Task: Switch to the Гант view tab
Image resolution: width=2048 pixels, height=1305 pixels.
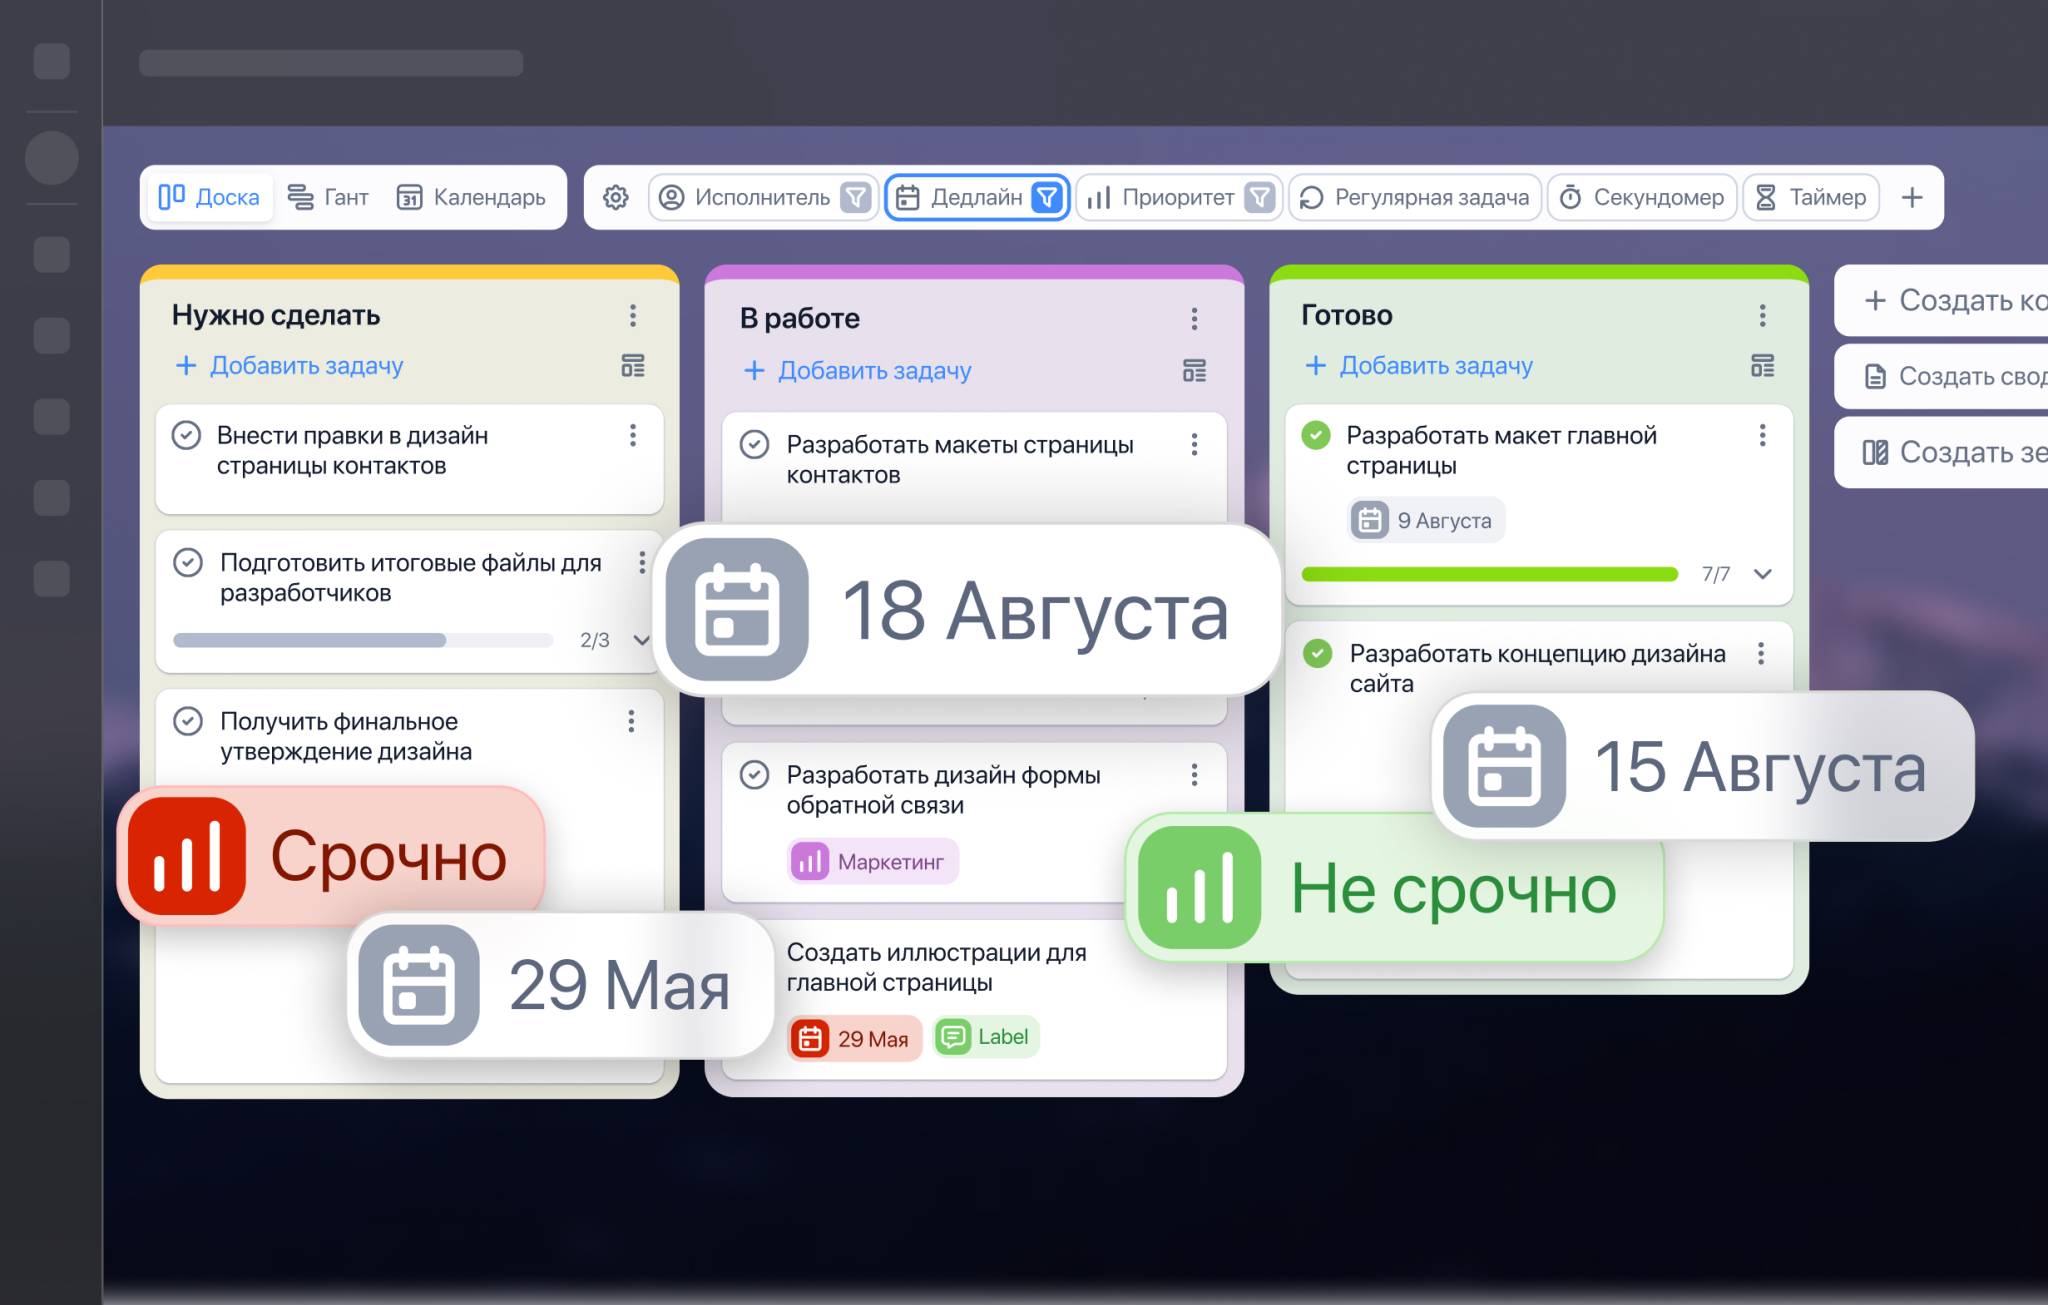Action: point(328,198)
